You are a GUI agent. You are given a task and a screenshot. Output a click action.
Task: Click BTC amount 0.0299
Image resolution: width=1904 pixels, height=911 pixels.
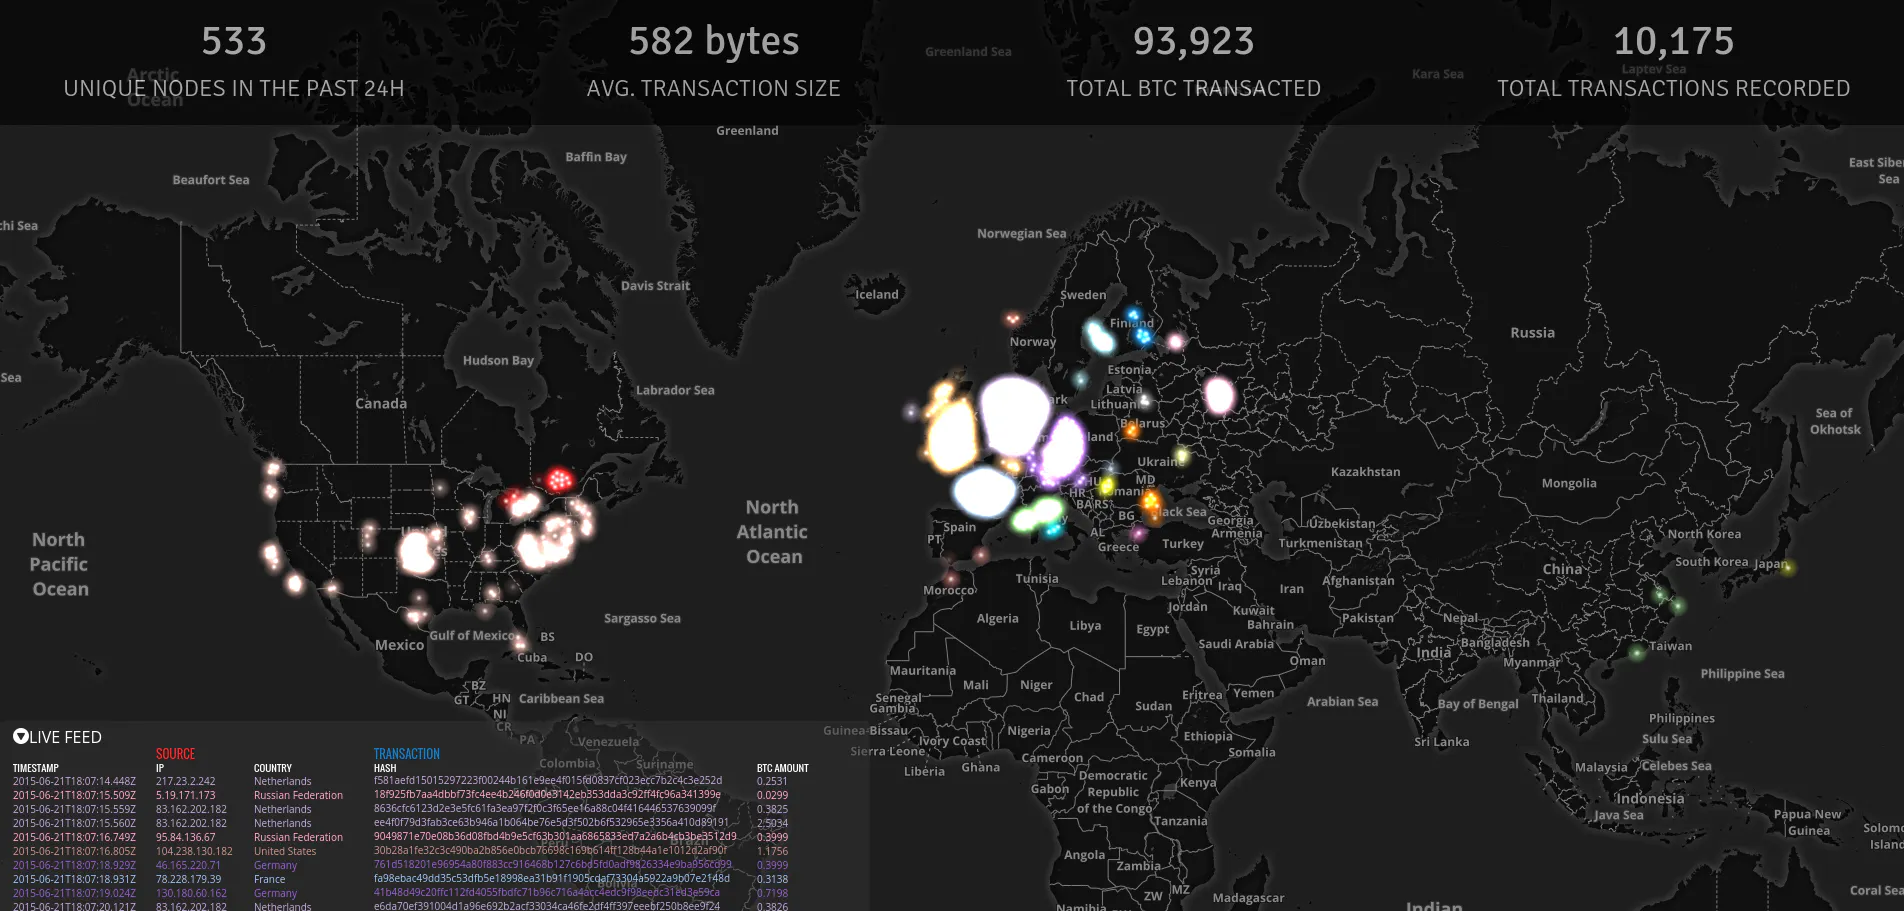tap(772, 795)
